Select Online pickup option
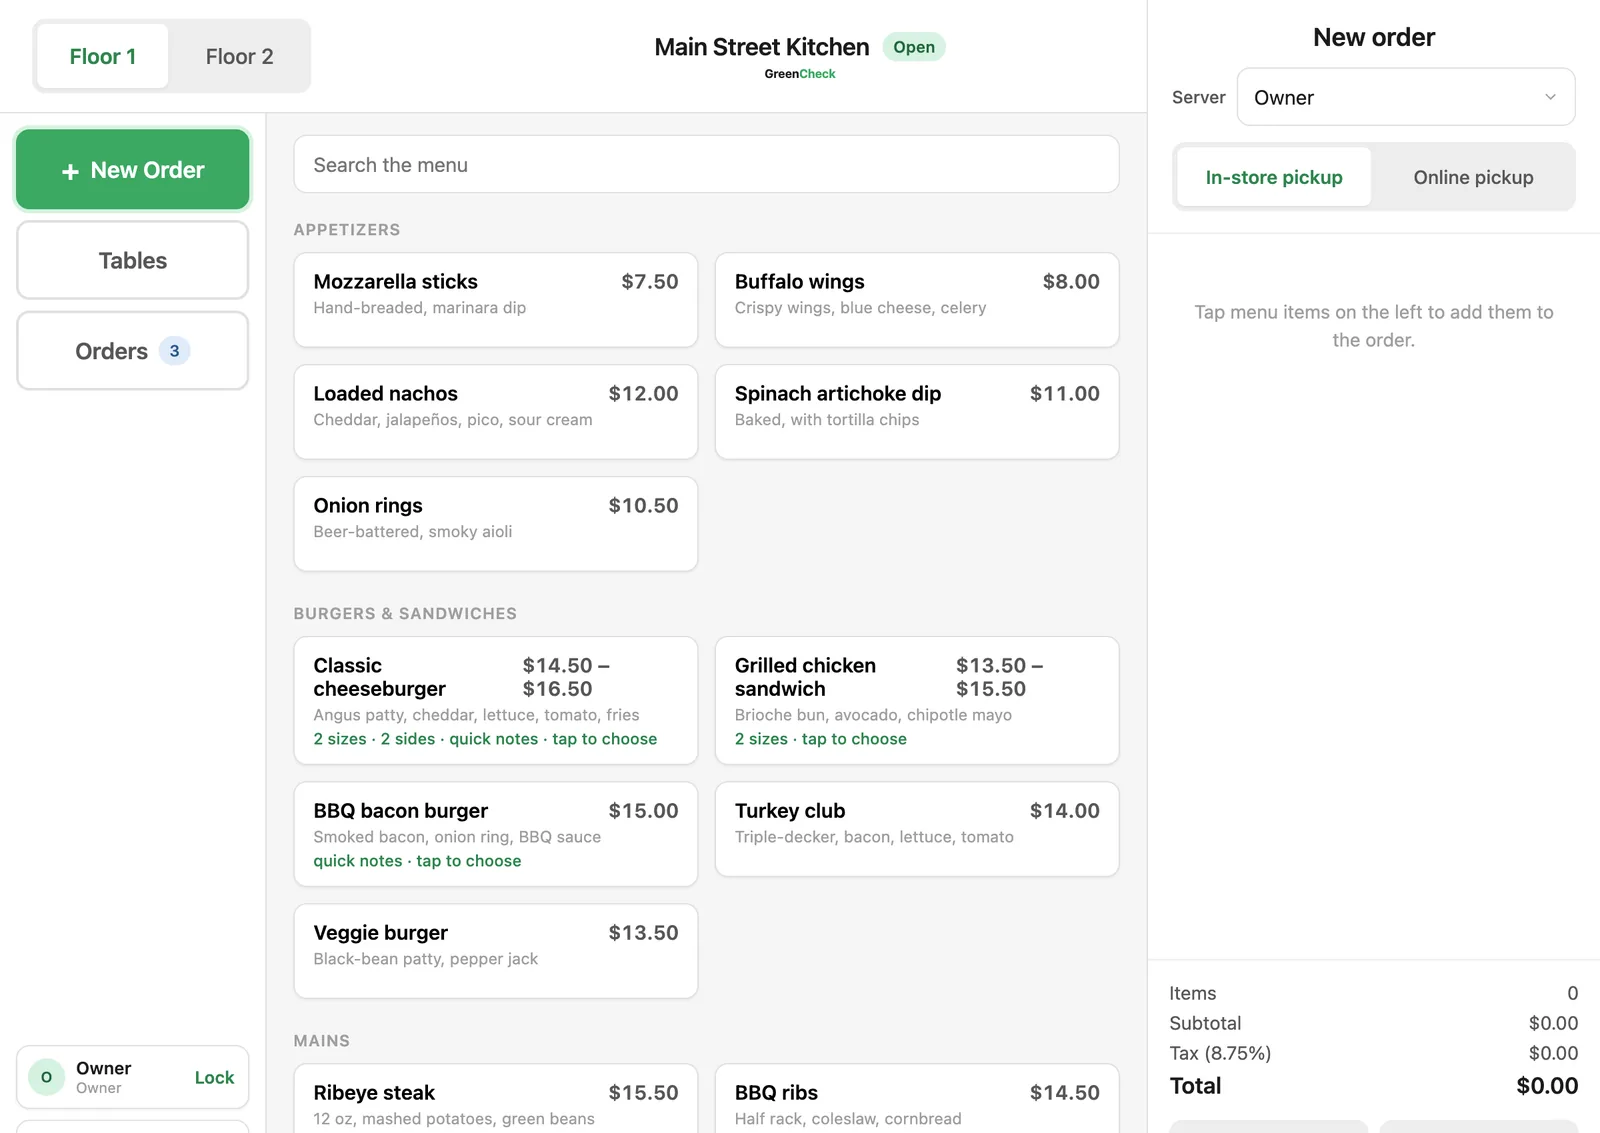This screenshot has width=1600, height=1133. click(1473, 177)
